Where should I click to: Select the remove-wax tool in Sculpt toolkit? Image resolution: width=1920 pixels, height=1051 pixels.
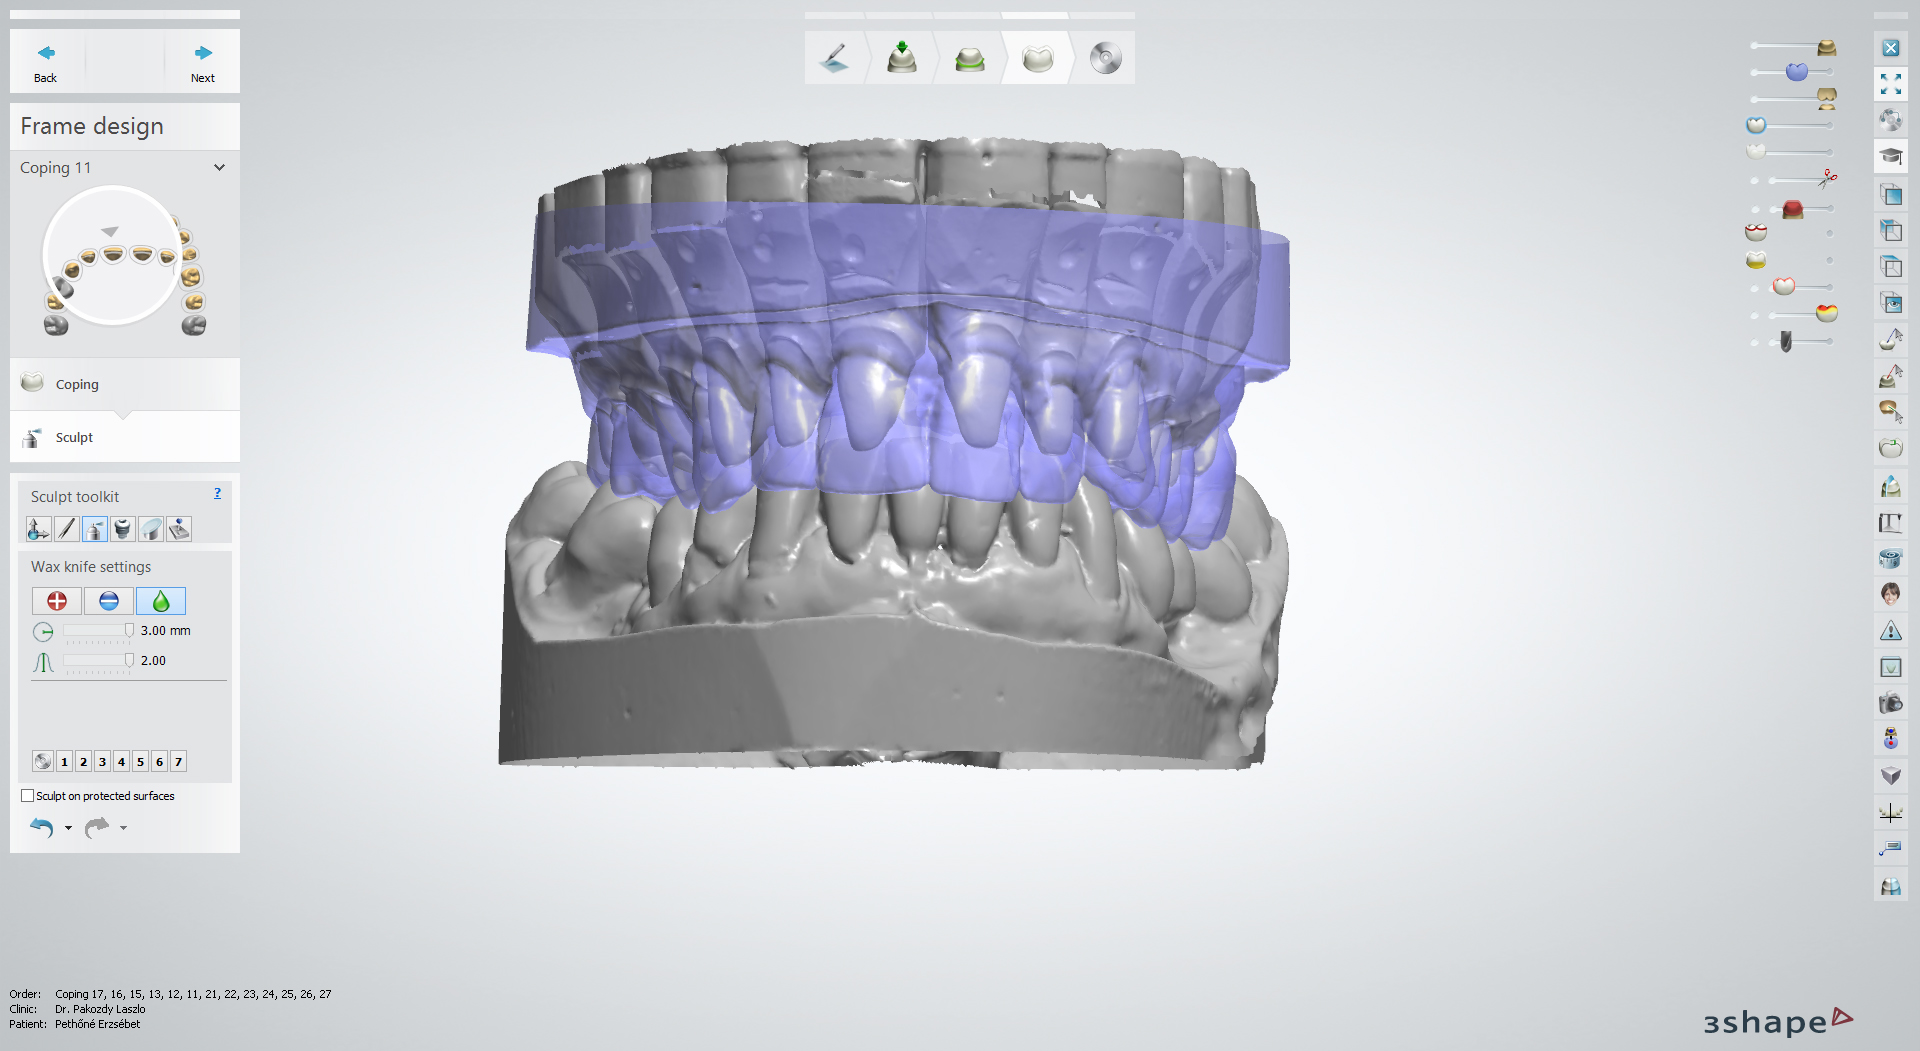point(108,601)
